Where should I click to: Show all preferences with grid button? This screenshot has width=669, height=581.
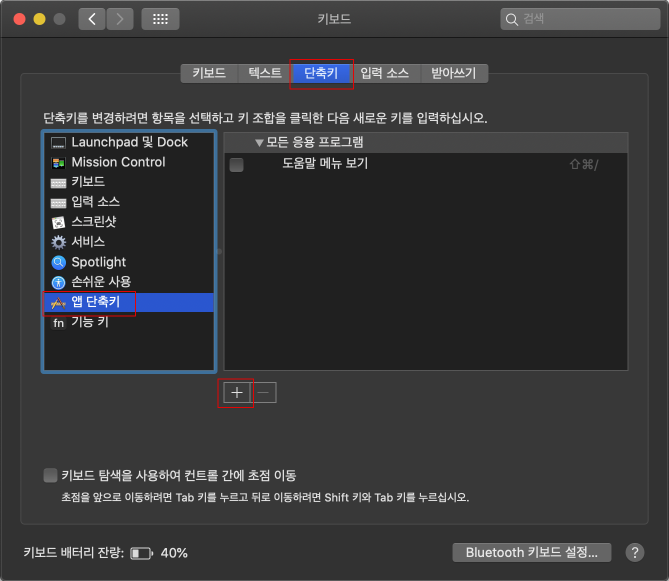coord(160,19)
